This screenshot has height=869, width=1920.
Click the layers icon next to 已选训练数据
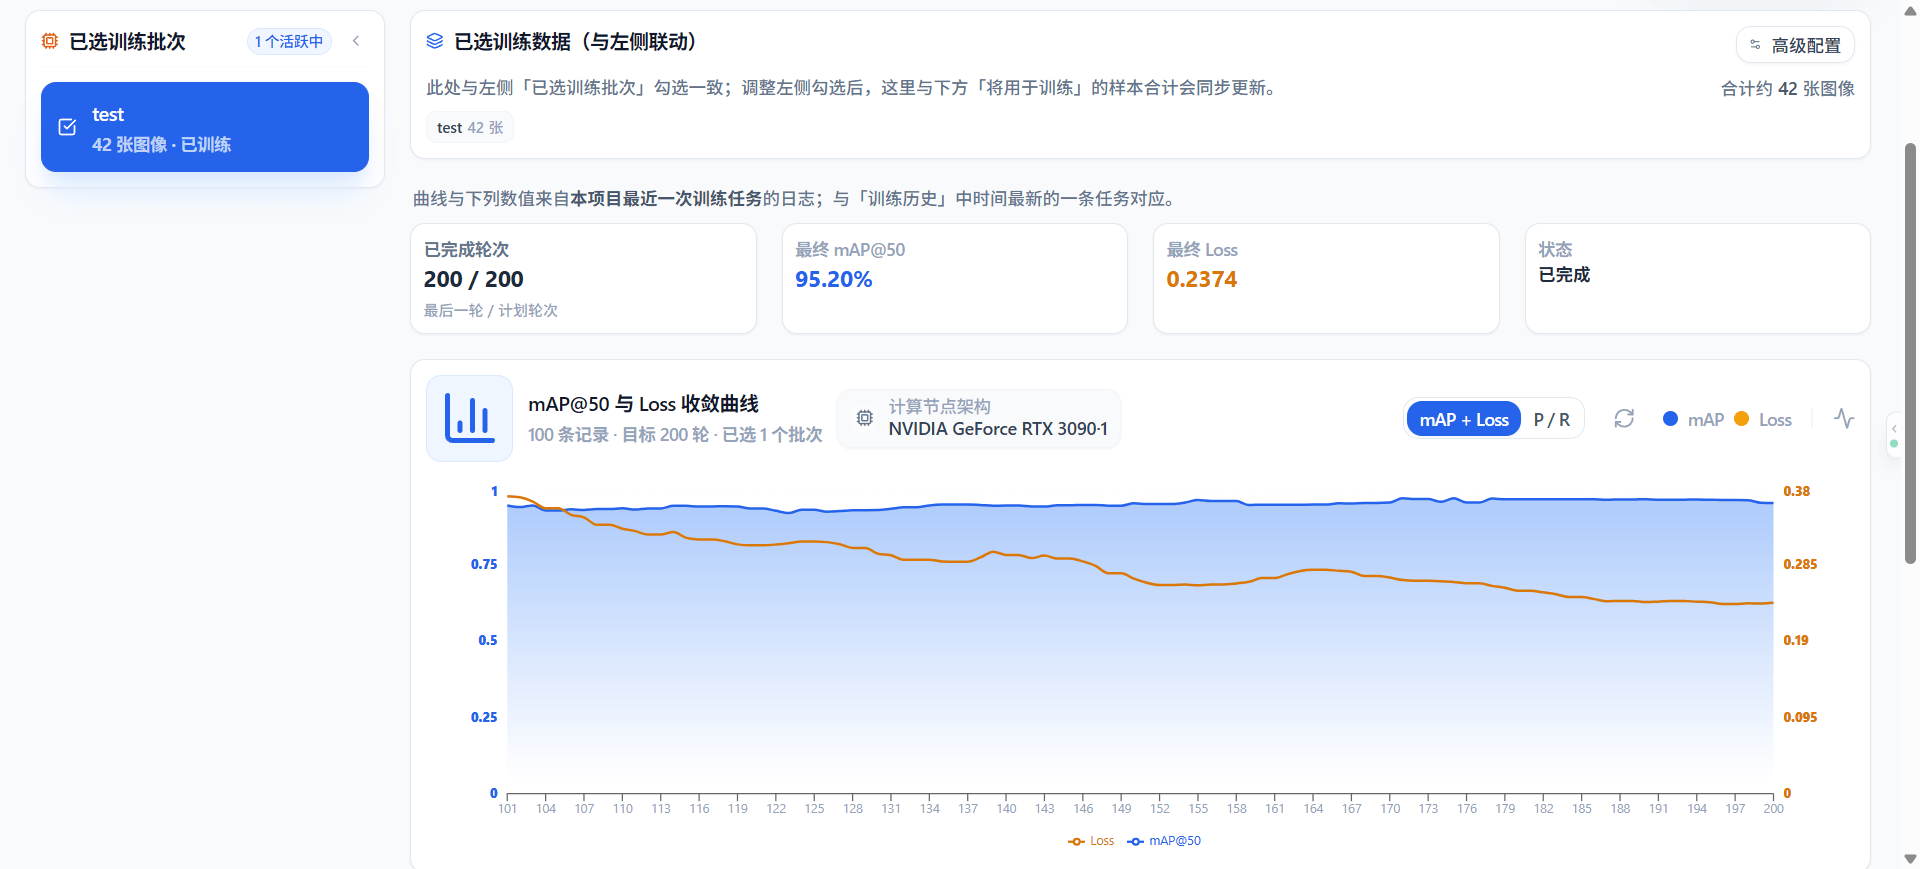[435, 41]
